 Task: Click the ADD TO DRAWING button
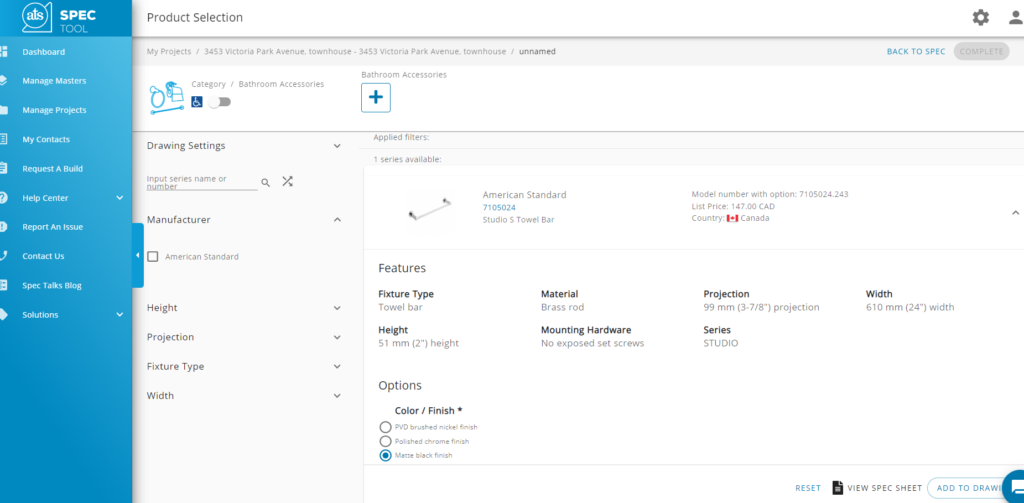[x=969, y=488]
